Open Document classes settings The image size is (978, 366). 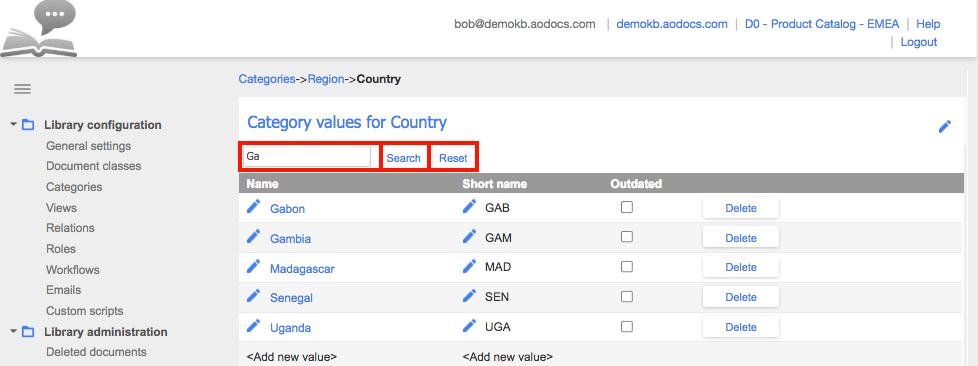(94, 166)
